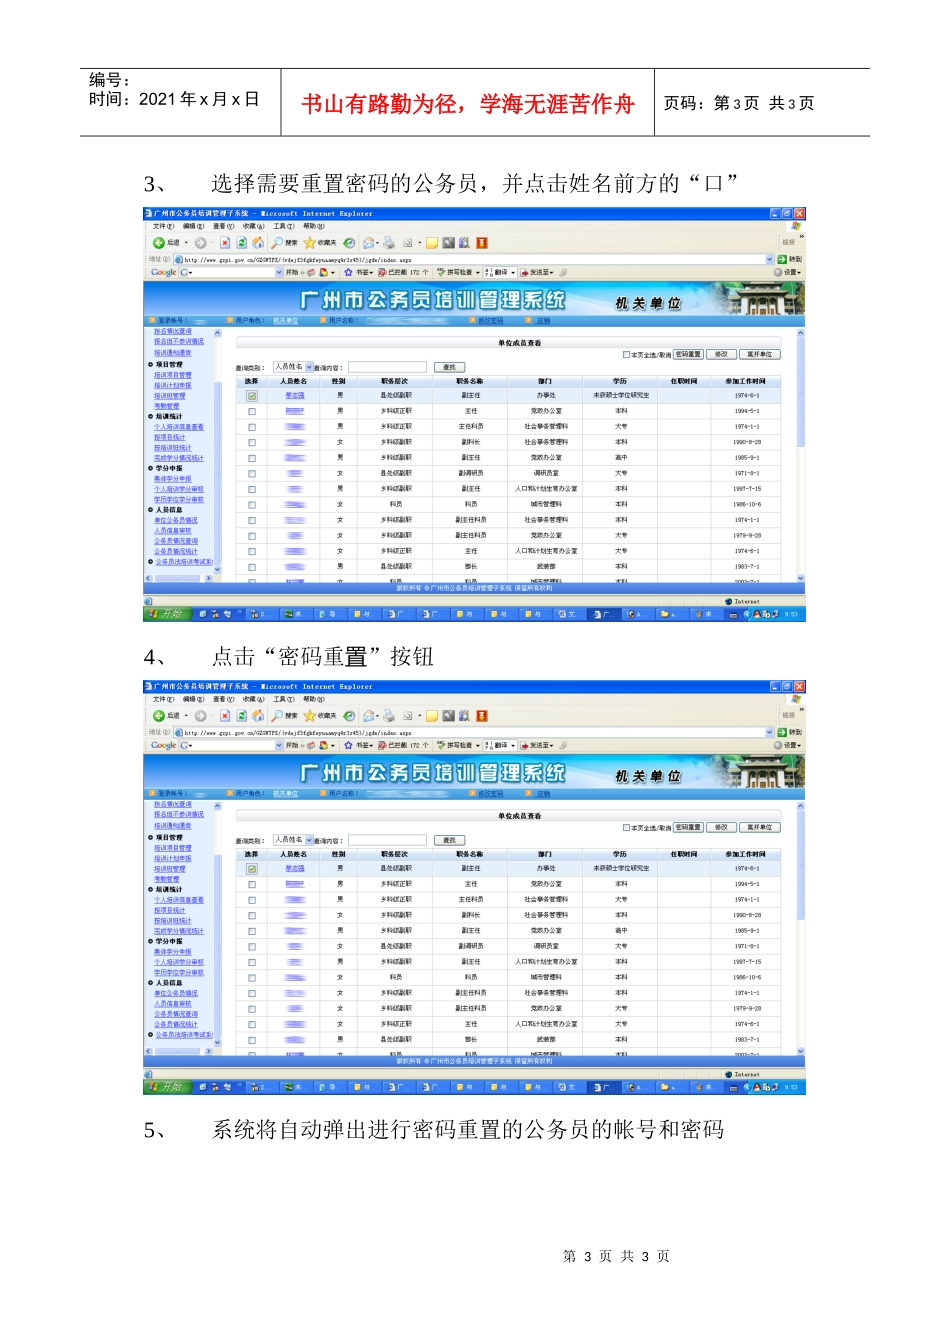This screenshot has height=1344, width=950.
Task: Check second row's checkbox in step 4 table
Action: pos(252,884)
